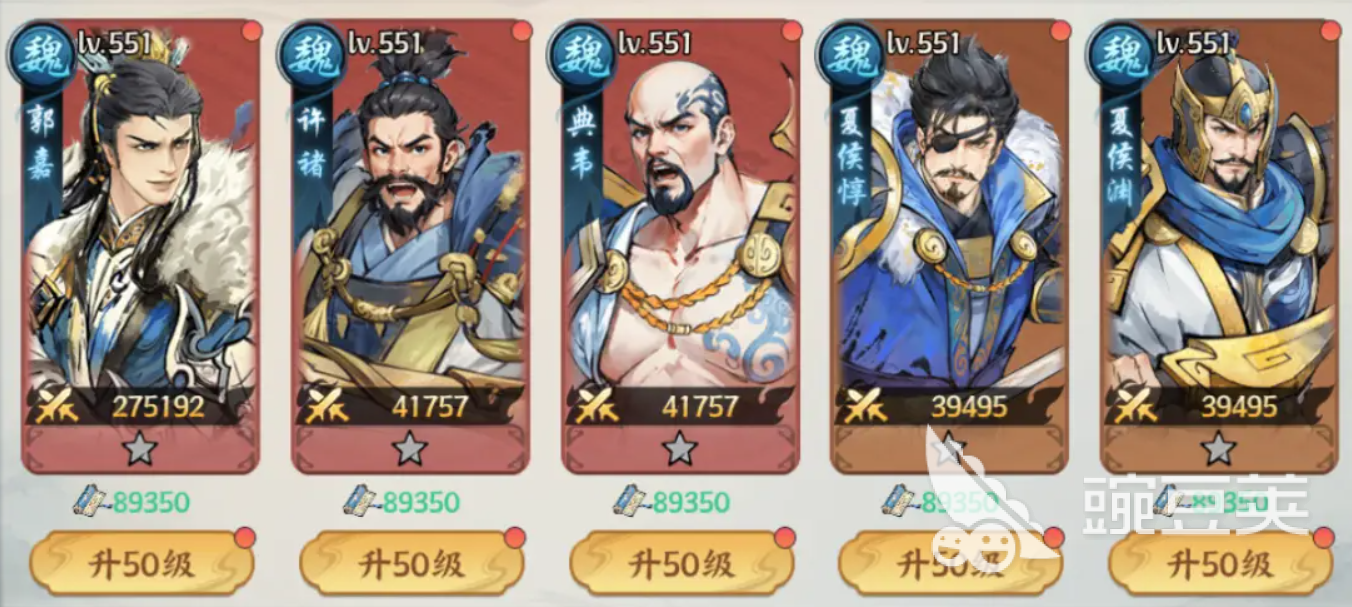
Task: Tap the gray star under 夏侯渊's portrait
Action: (x=1218, y=449)
